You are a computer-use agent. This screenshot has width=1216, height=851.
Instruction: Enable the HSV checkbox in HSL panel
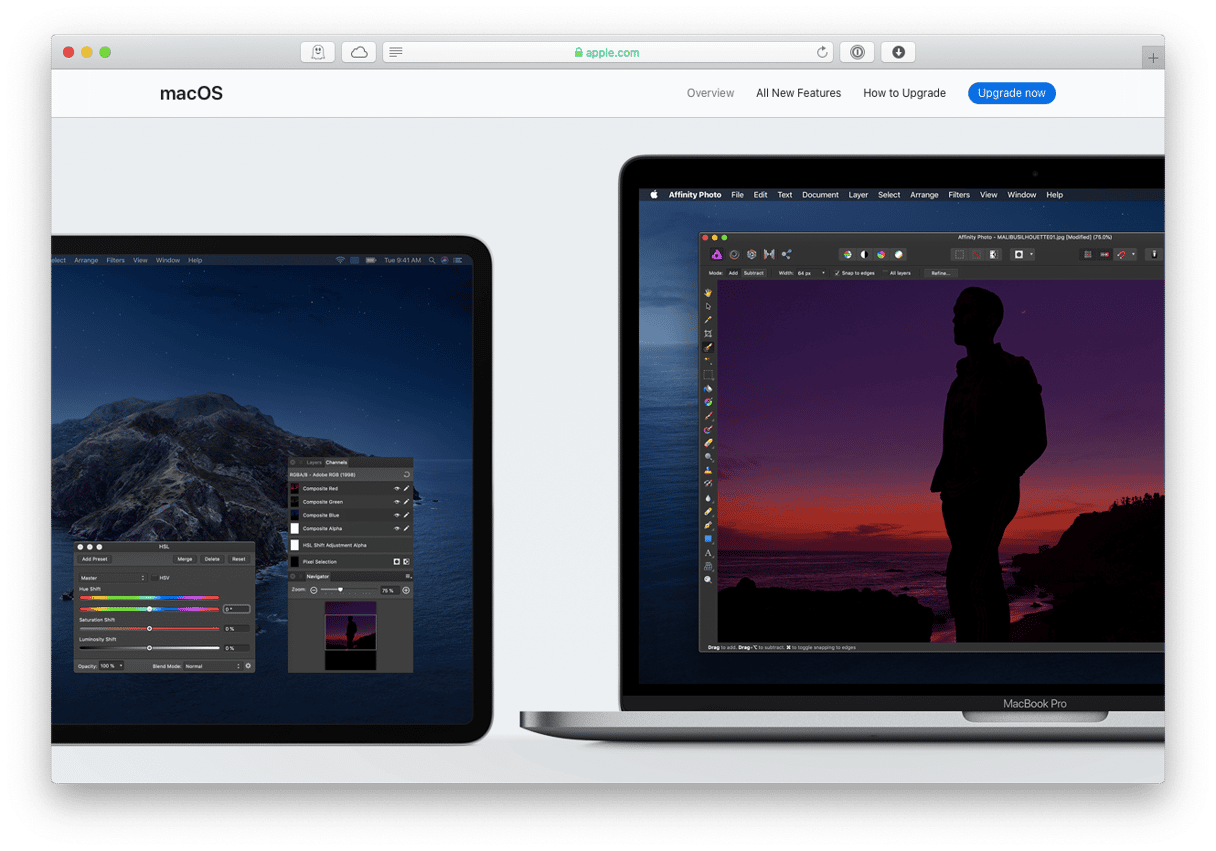(x=154, y=577)
